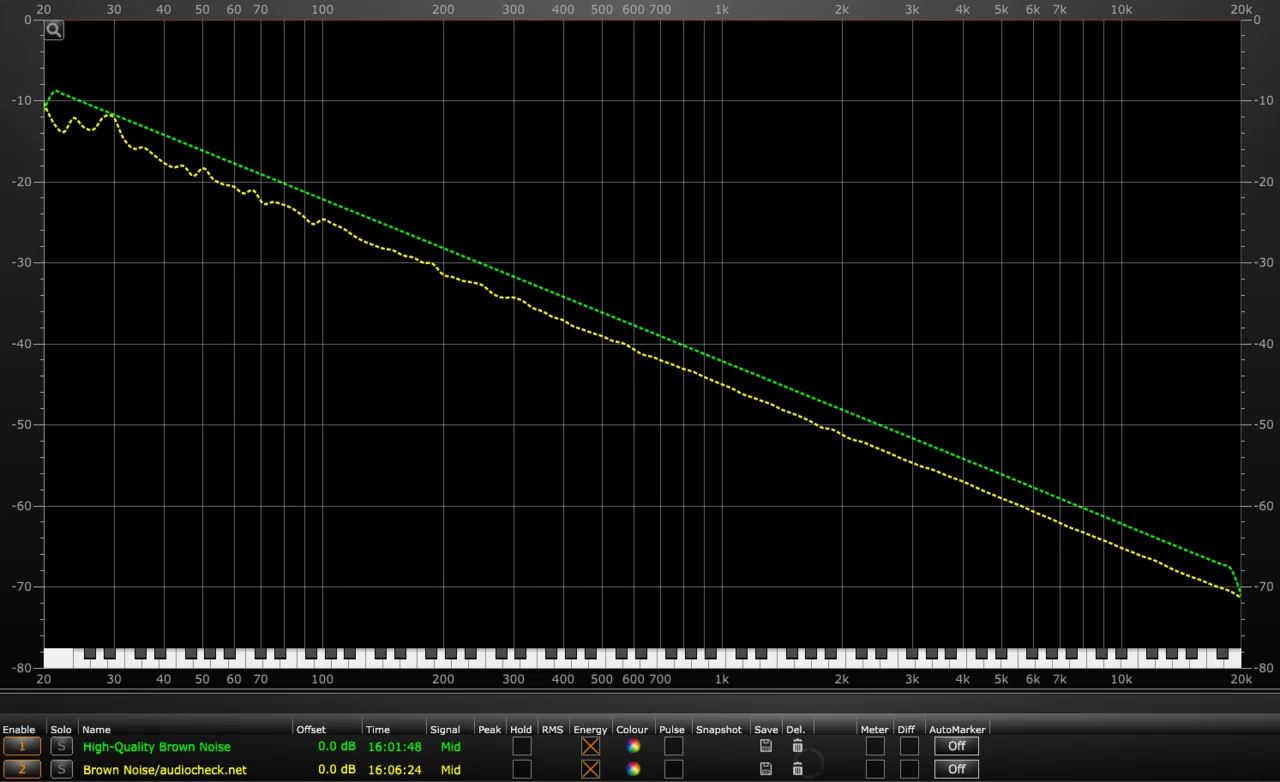Change Signal Mid setting for trace 1
Screen dimensions: 1280x782
point(451,746)
